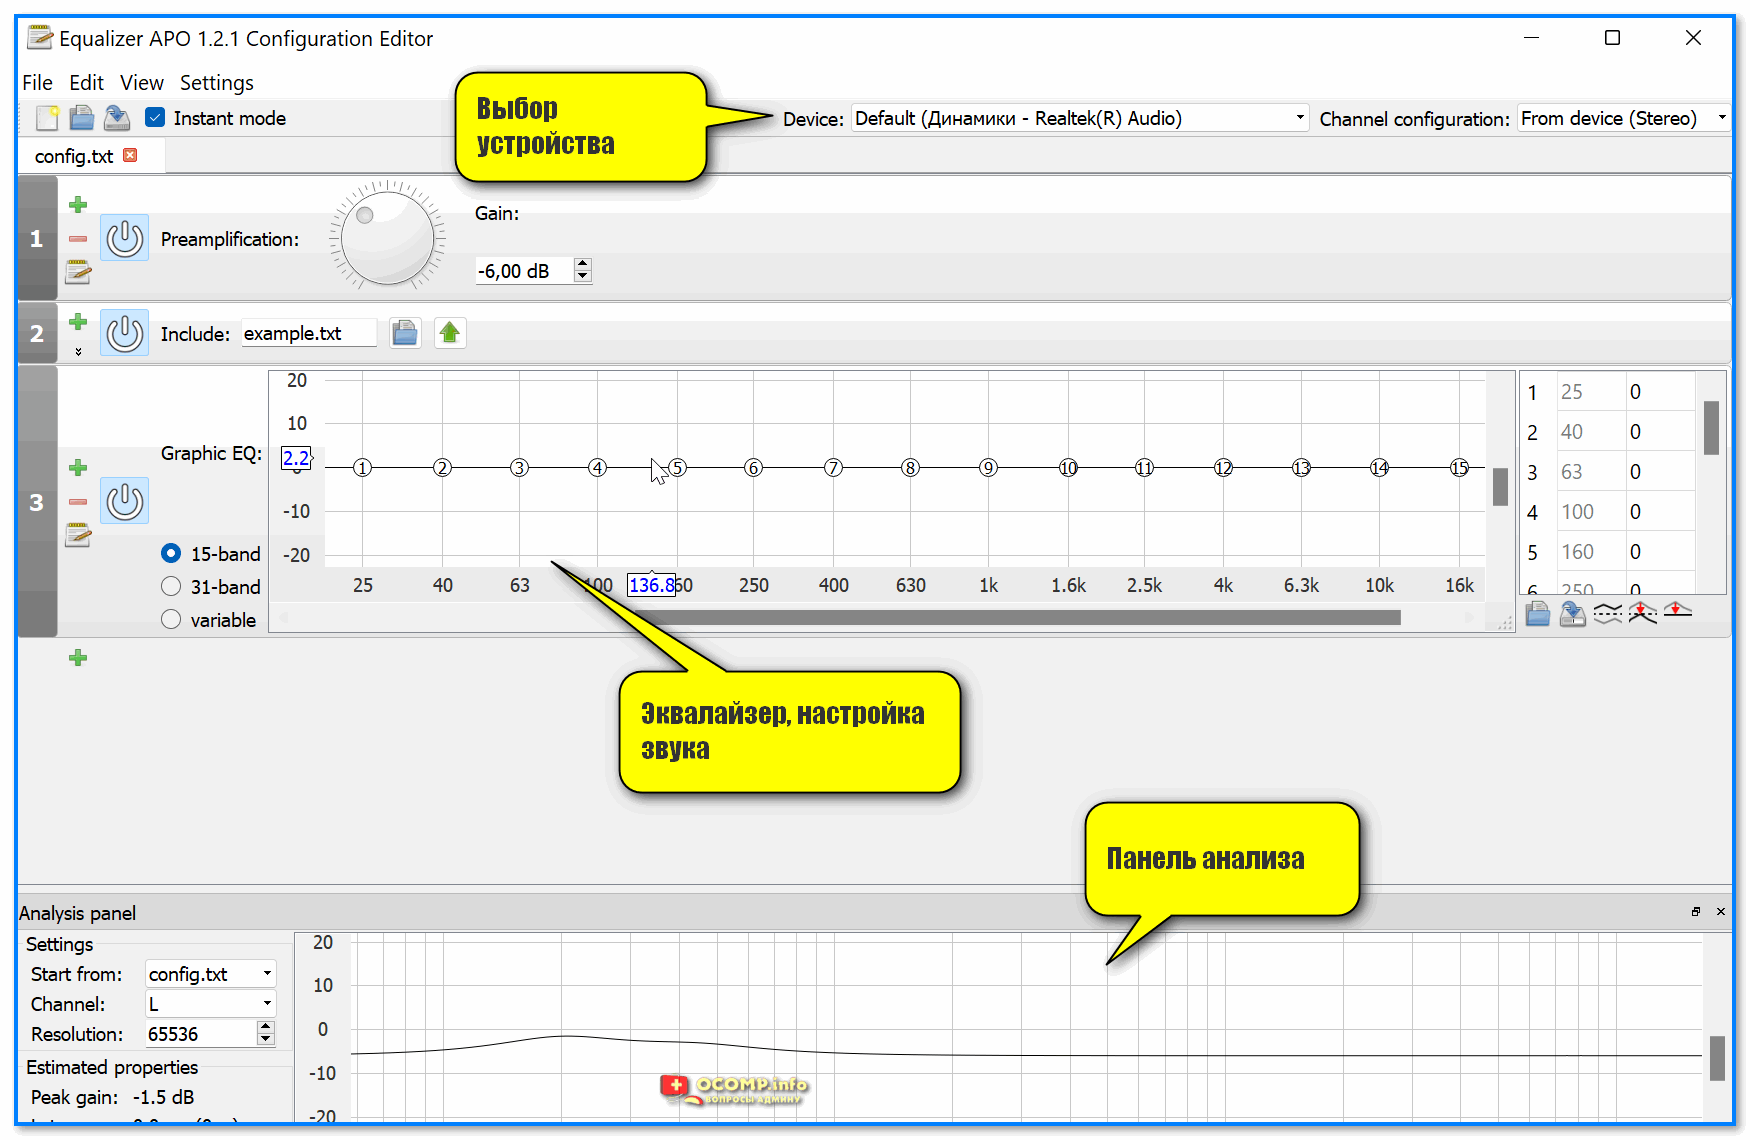Viewport: 1750px width, 1140px height.
Task: Decrease Gain with the spinner down arrow
Action: click(x=583, y=277)
